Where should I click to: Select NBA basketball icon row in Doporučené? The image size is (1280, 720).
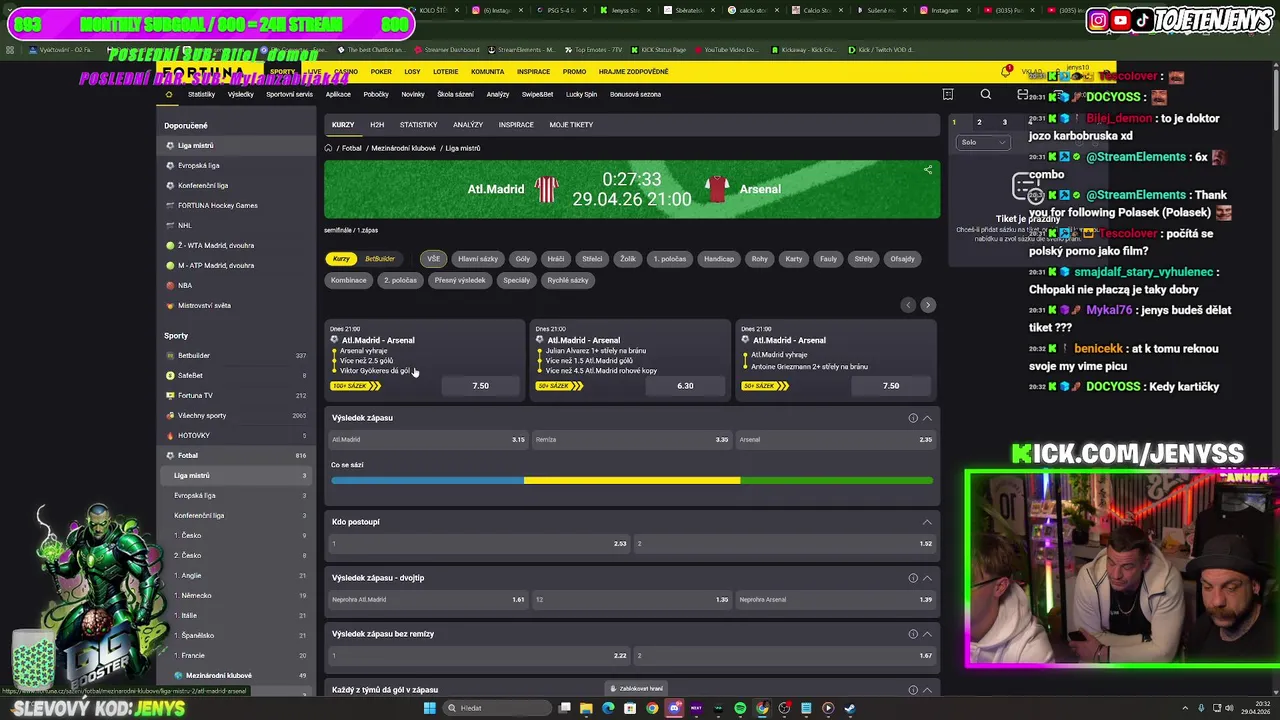237,285
